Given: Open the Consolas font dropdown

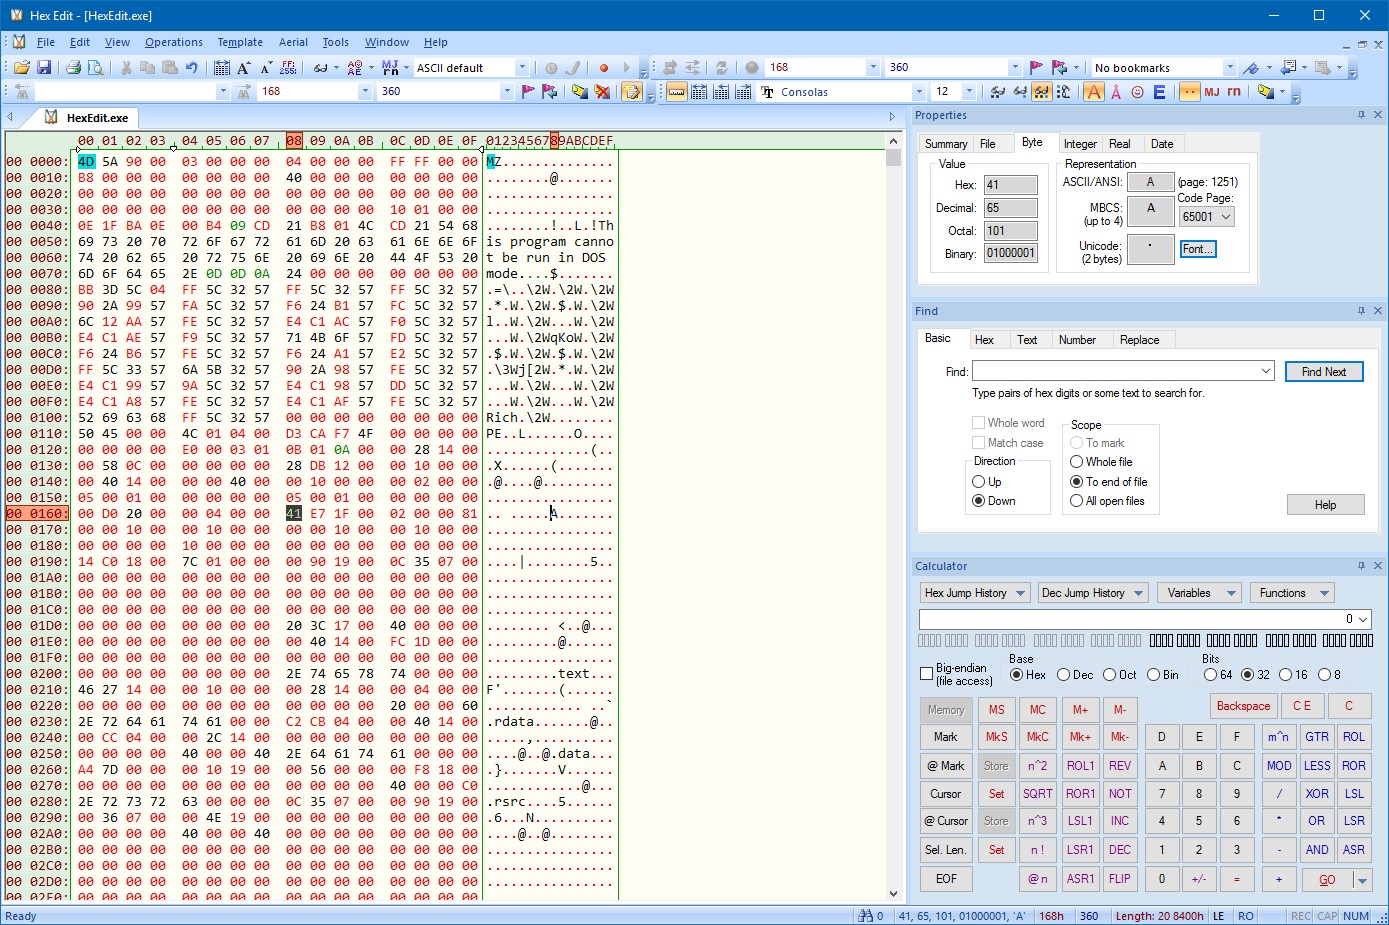Looking at the screenshot, I should point(918,92).
